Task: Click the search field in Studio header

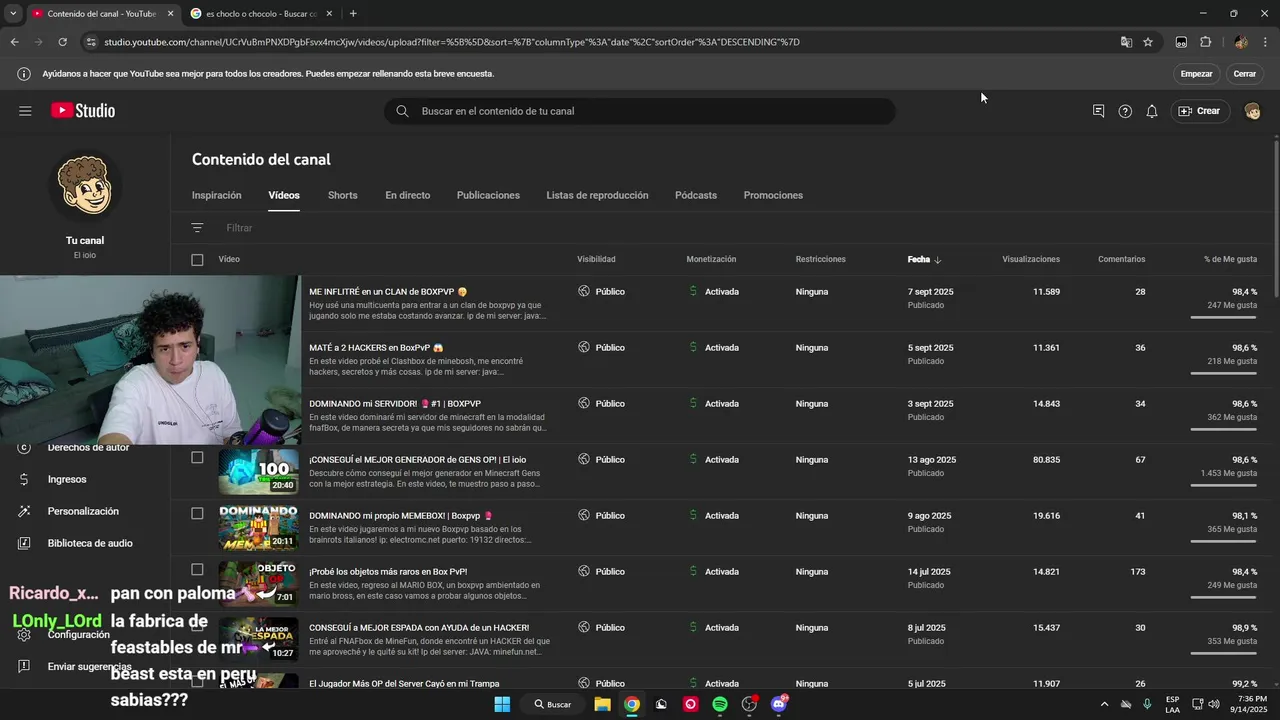Action: (x=640, y=111)
